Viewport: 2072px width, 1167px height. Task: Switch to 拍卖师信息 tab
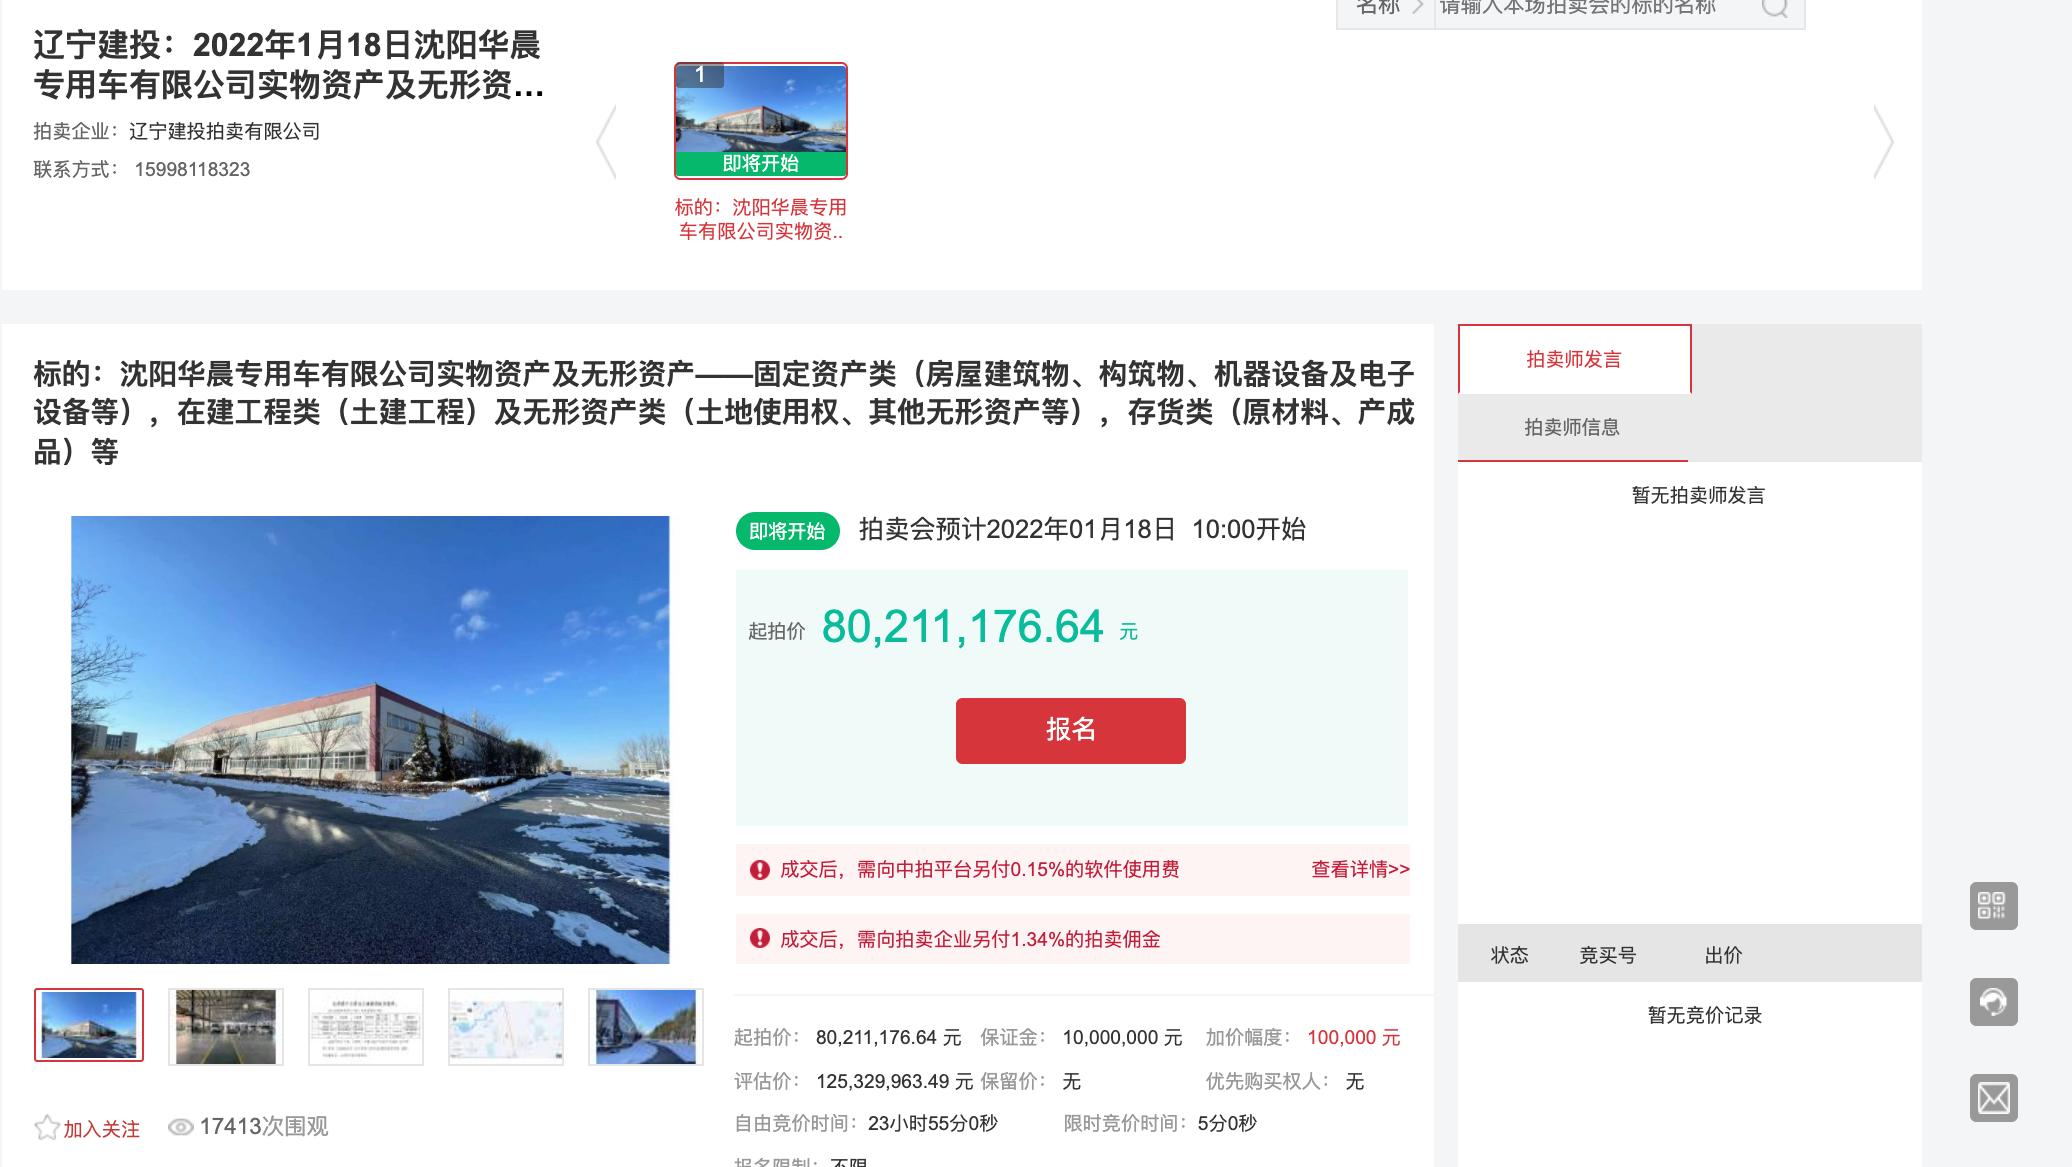click(1572, 427)
